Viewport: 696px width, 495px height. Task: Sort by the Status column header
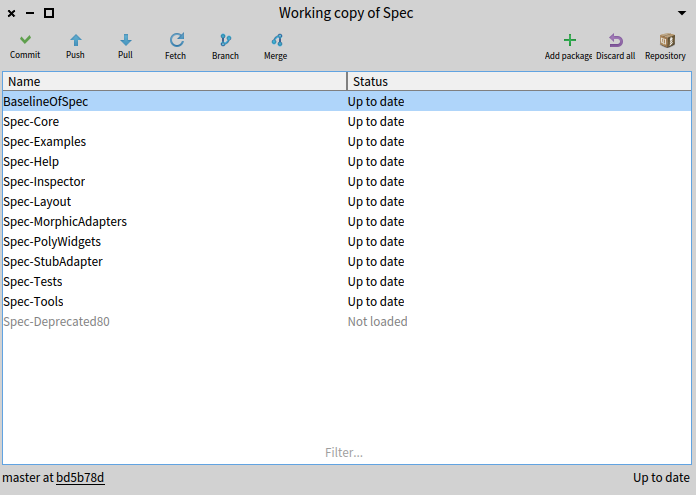click(x=518, y=81)
